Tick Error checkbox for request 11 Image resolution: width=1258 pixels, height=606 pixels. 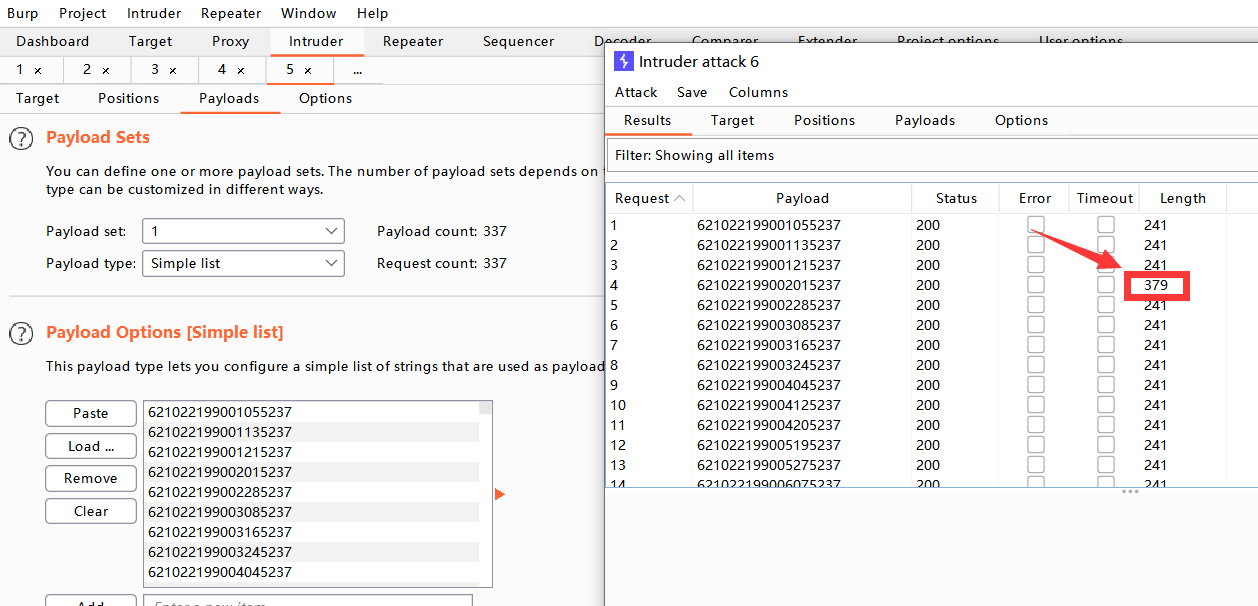click(1035, 425)
